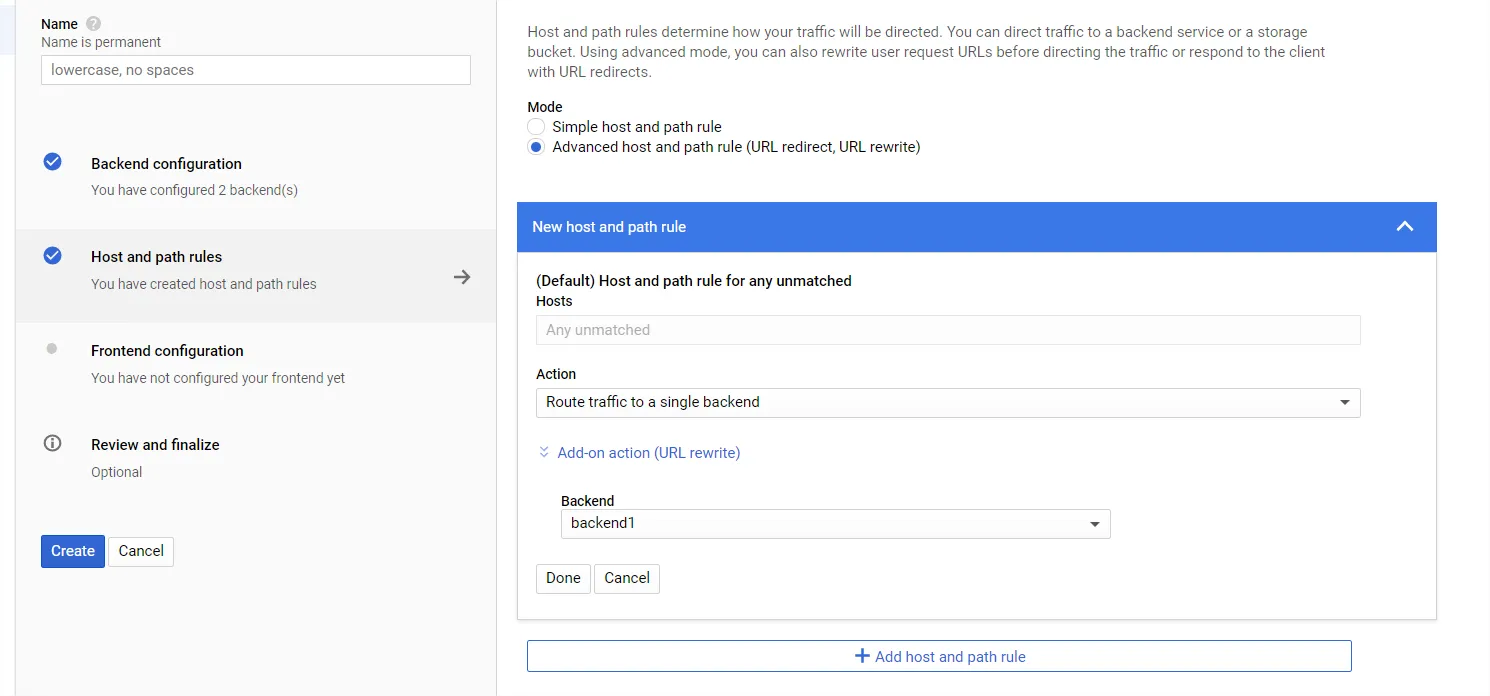The height and width of the screenshot is (696, 1490).
Task: Open the Action dropdown
Action: (947, 402)
